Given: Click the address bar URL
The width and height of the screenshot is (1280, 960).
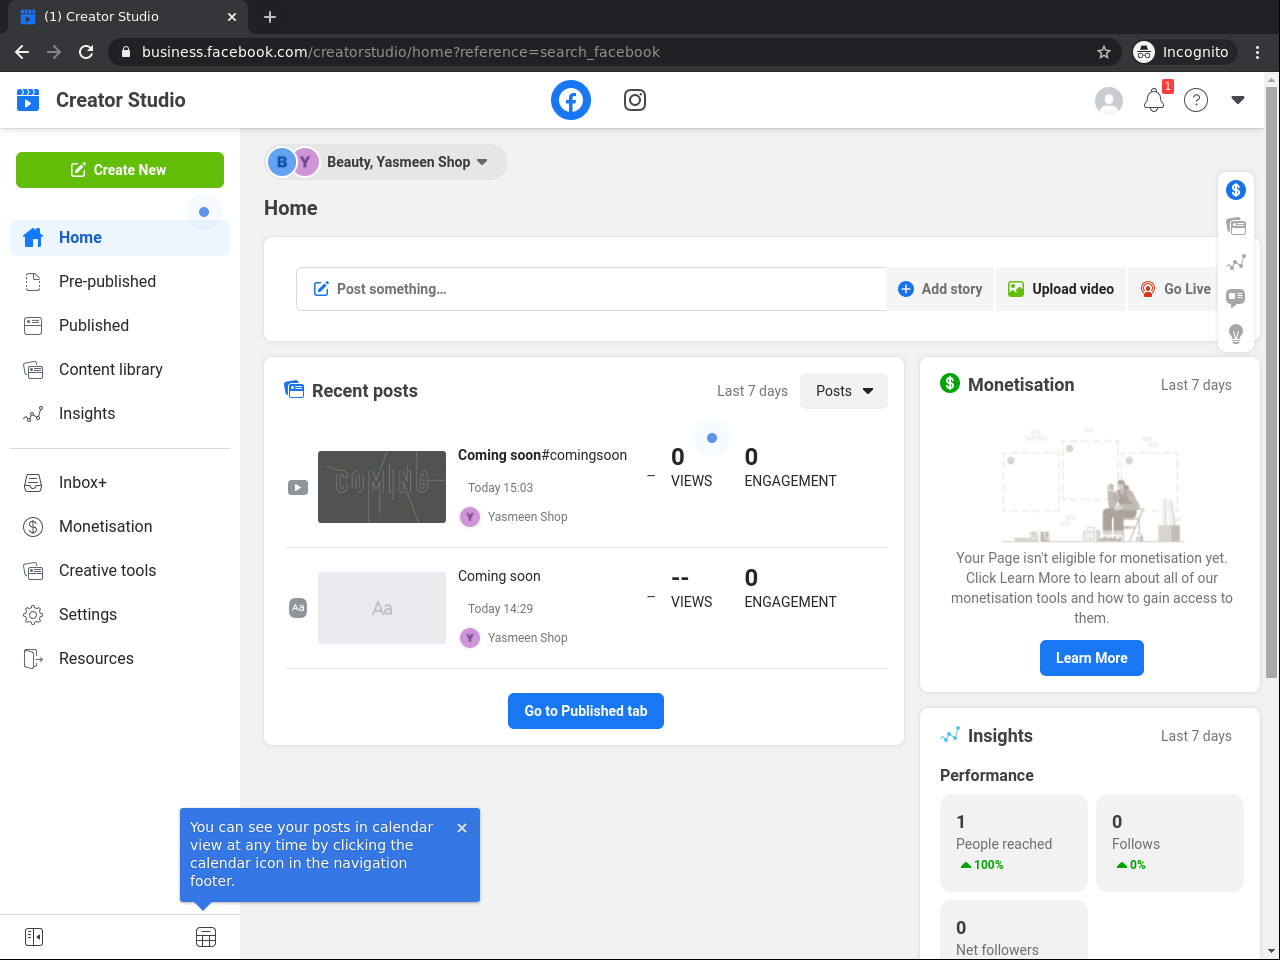Looking at the screenshot, I should point(401,52).
